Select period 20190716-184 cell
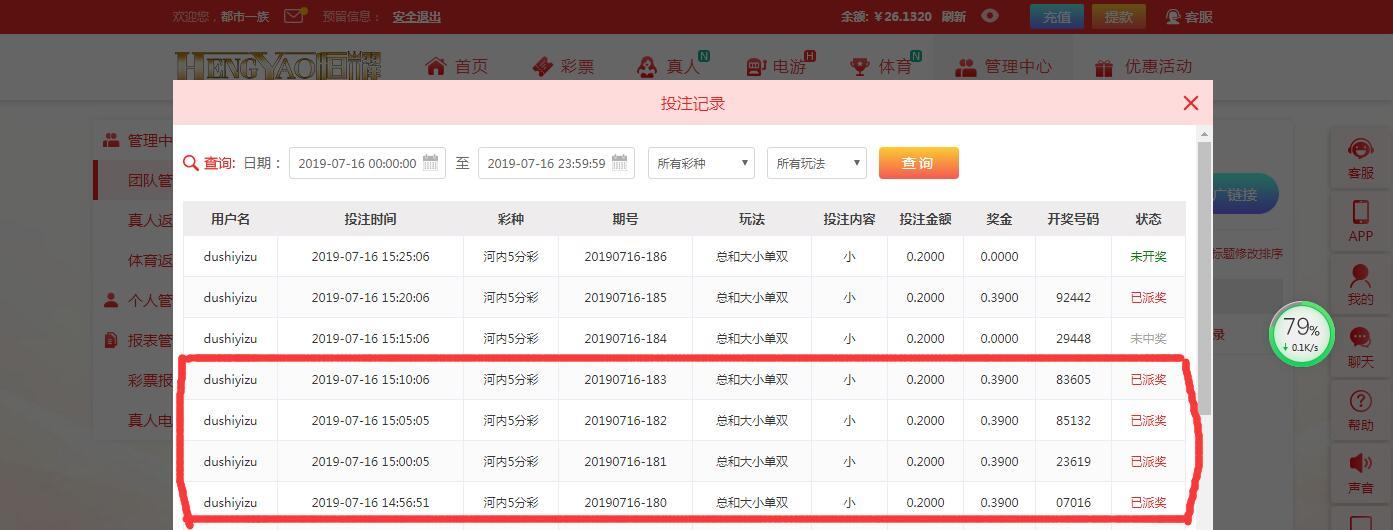Image resolution: width=1393 pixels, height=530 pixels. click(x=625, y=338)
